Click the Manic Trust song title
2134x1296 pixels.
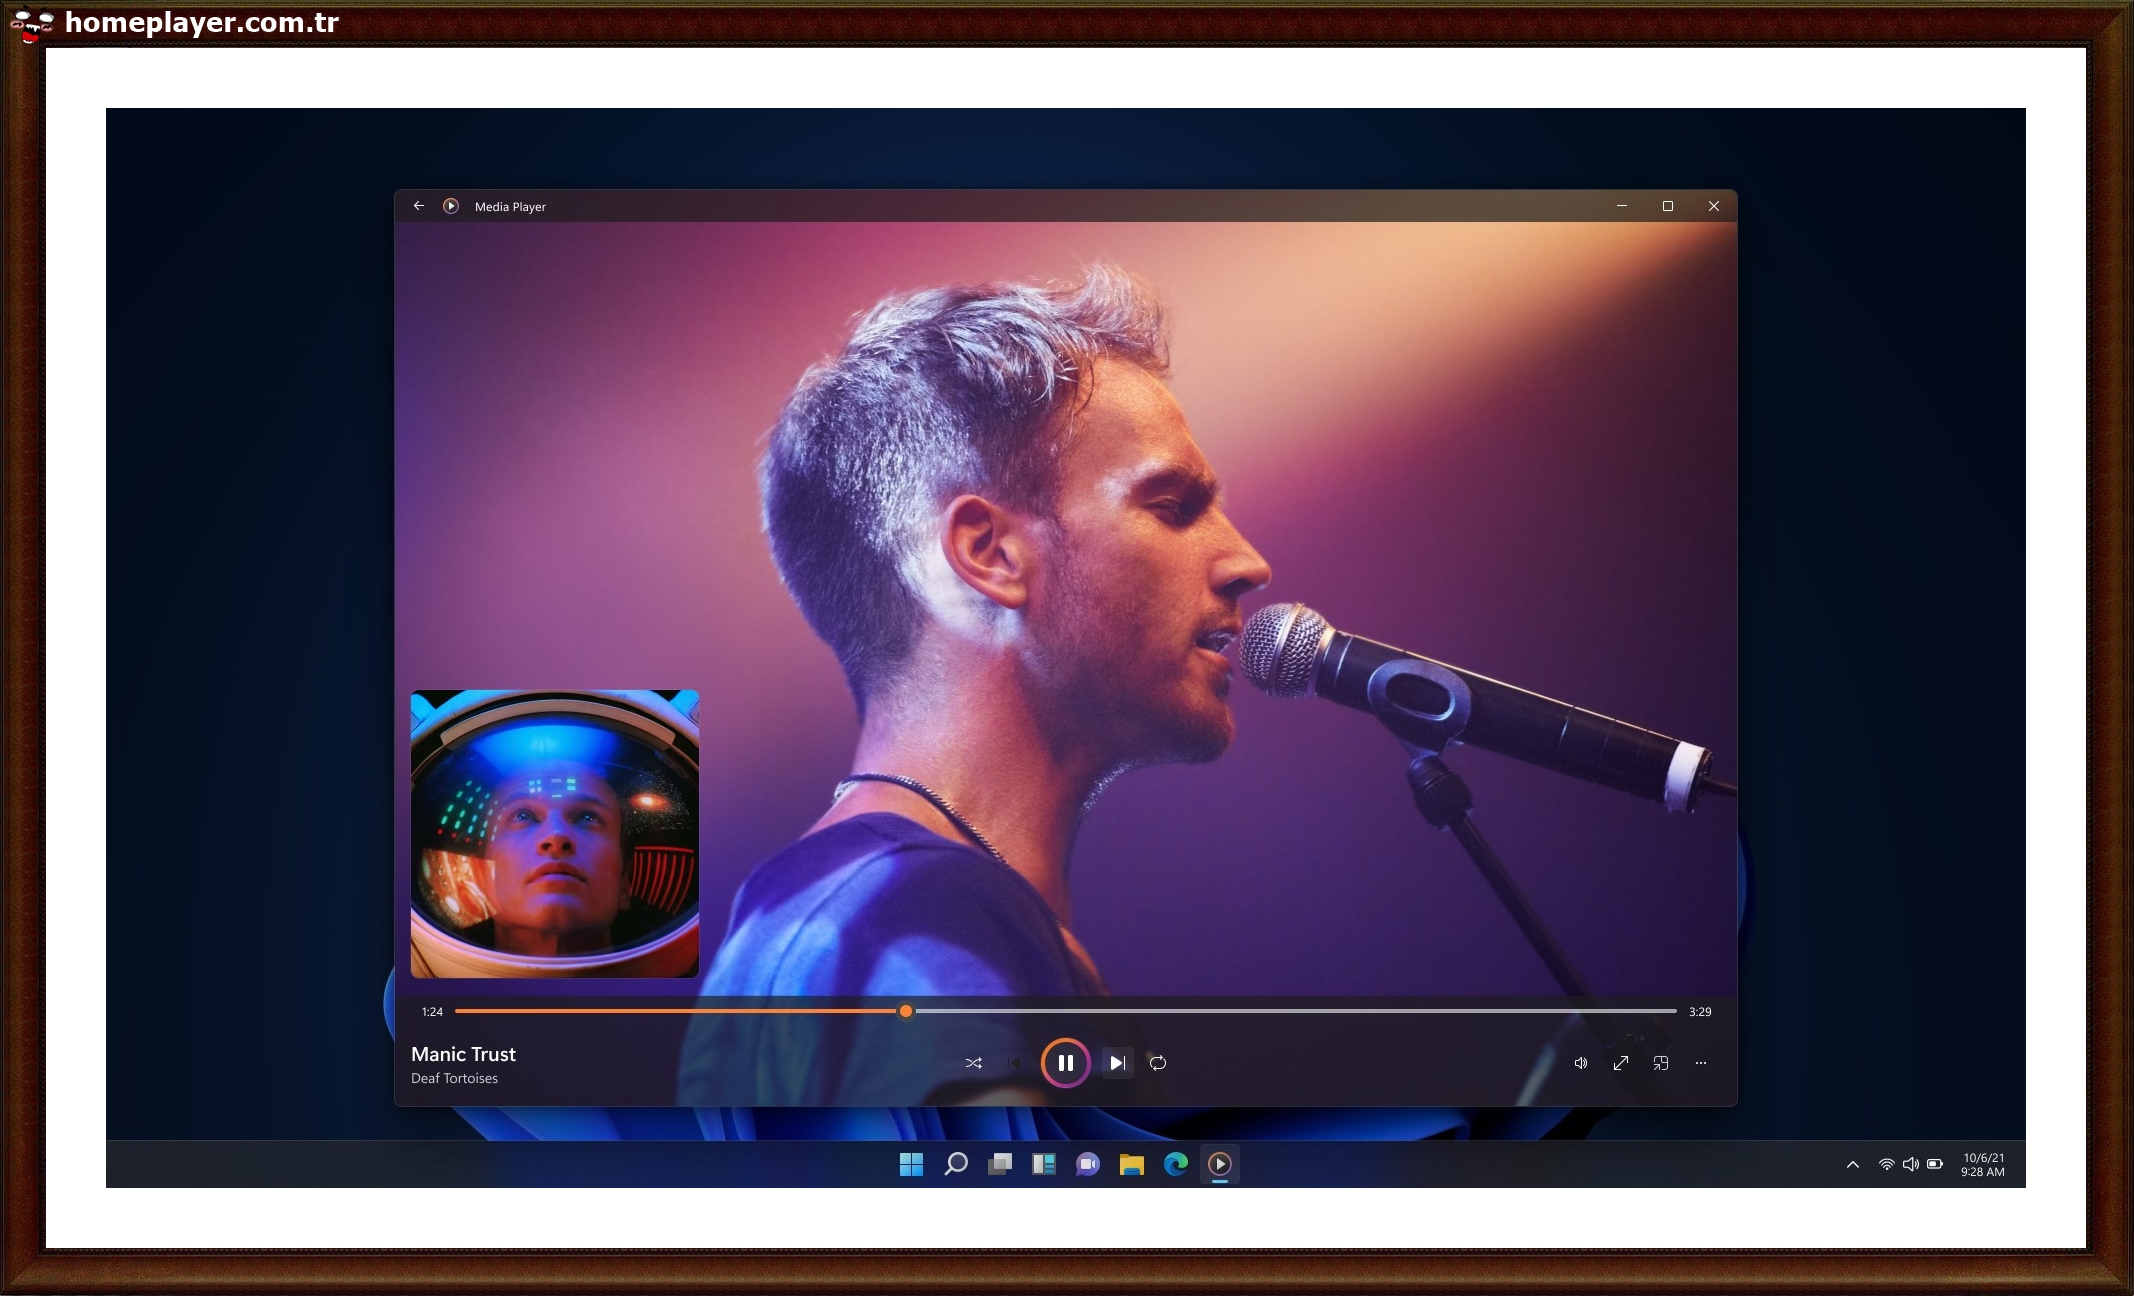[463, 1054]
